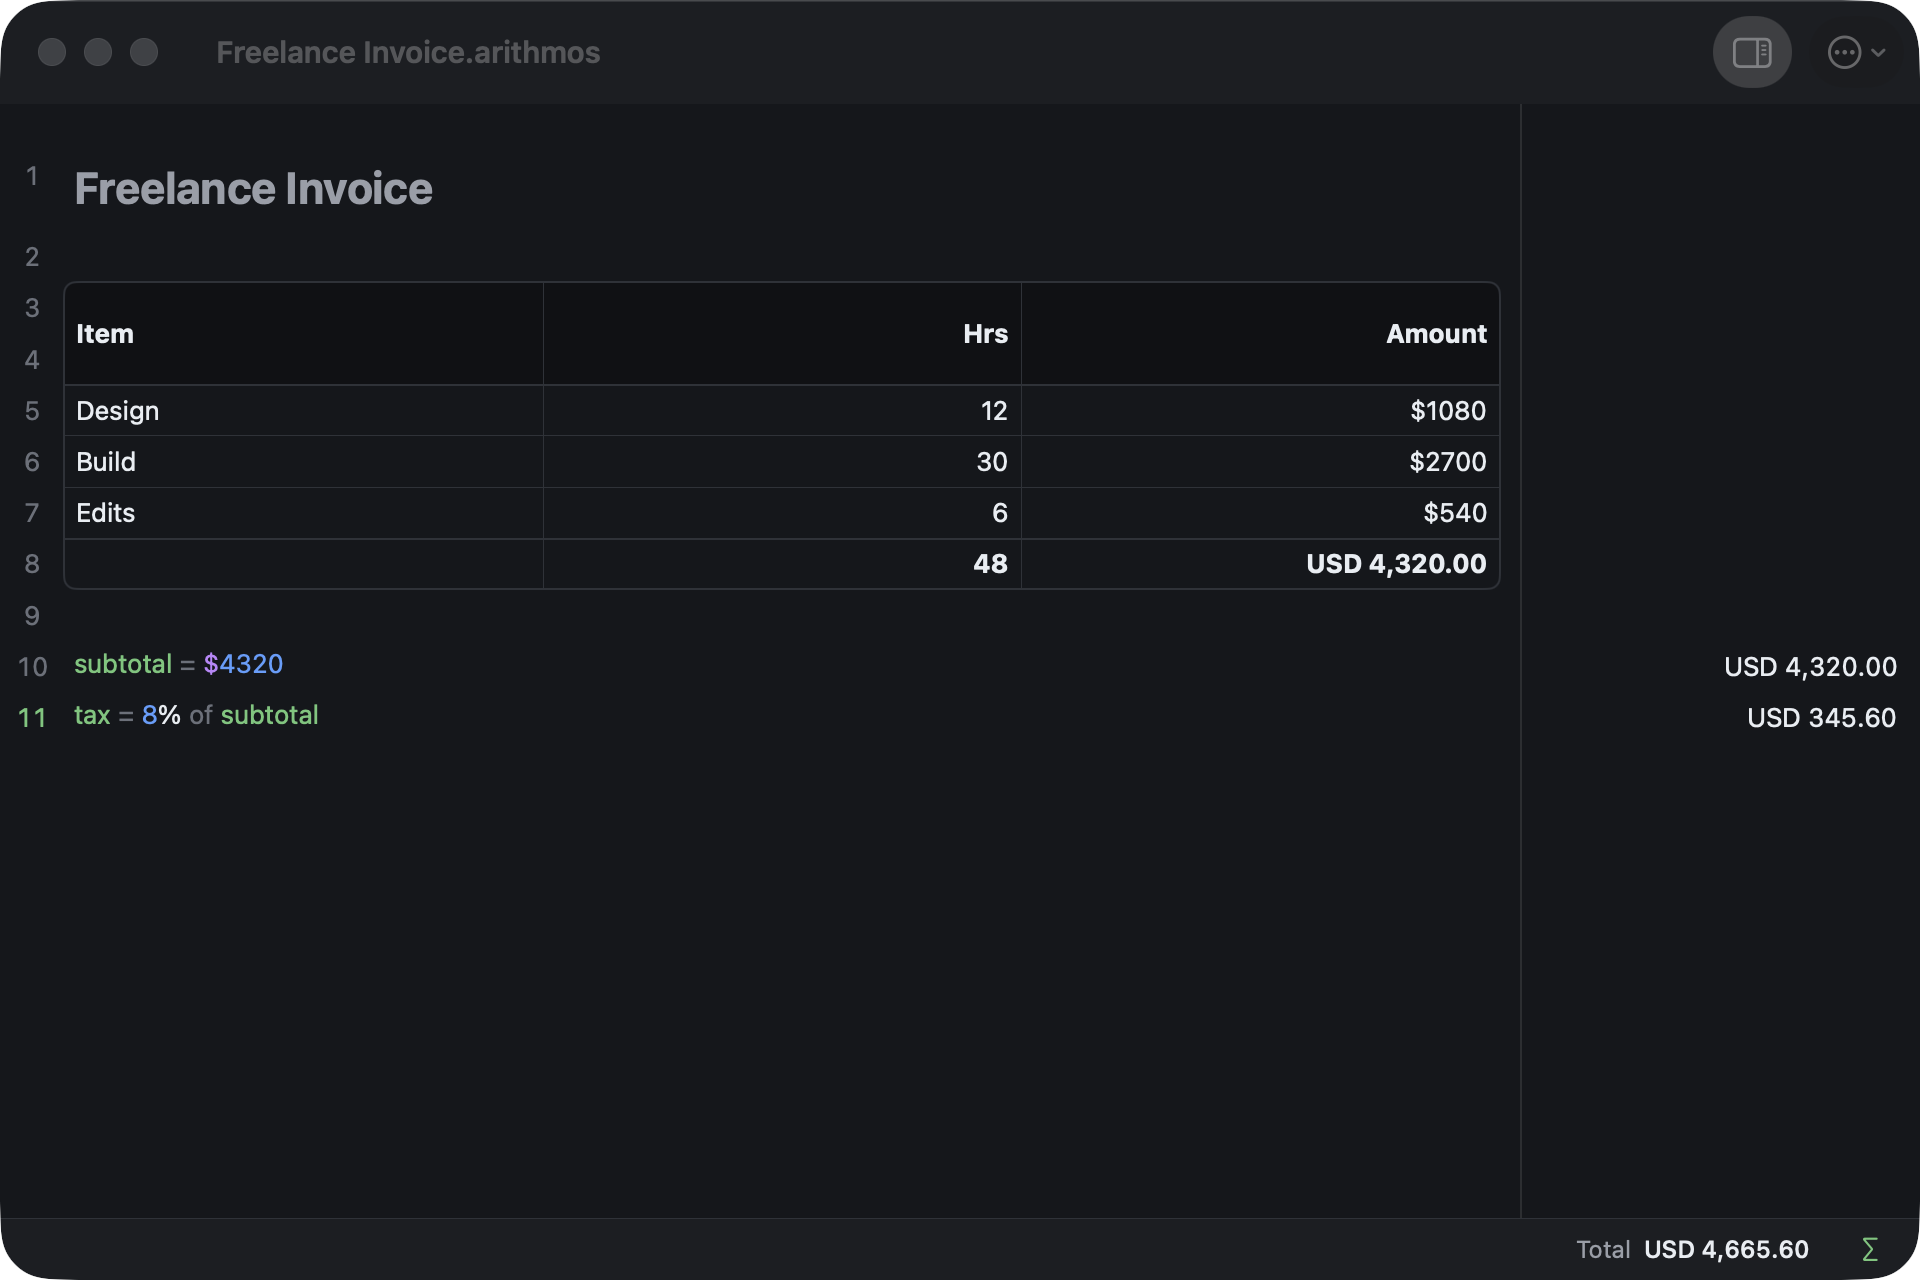
Task: Click the $4320 value on line 10
Action: [243, 664]
